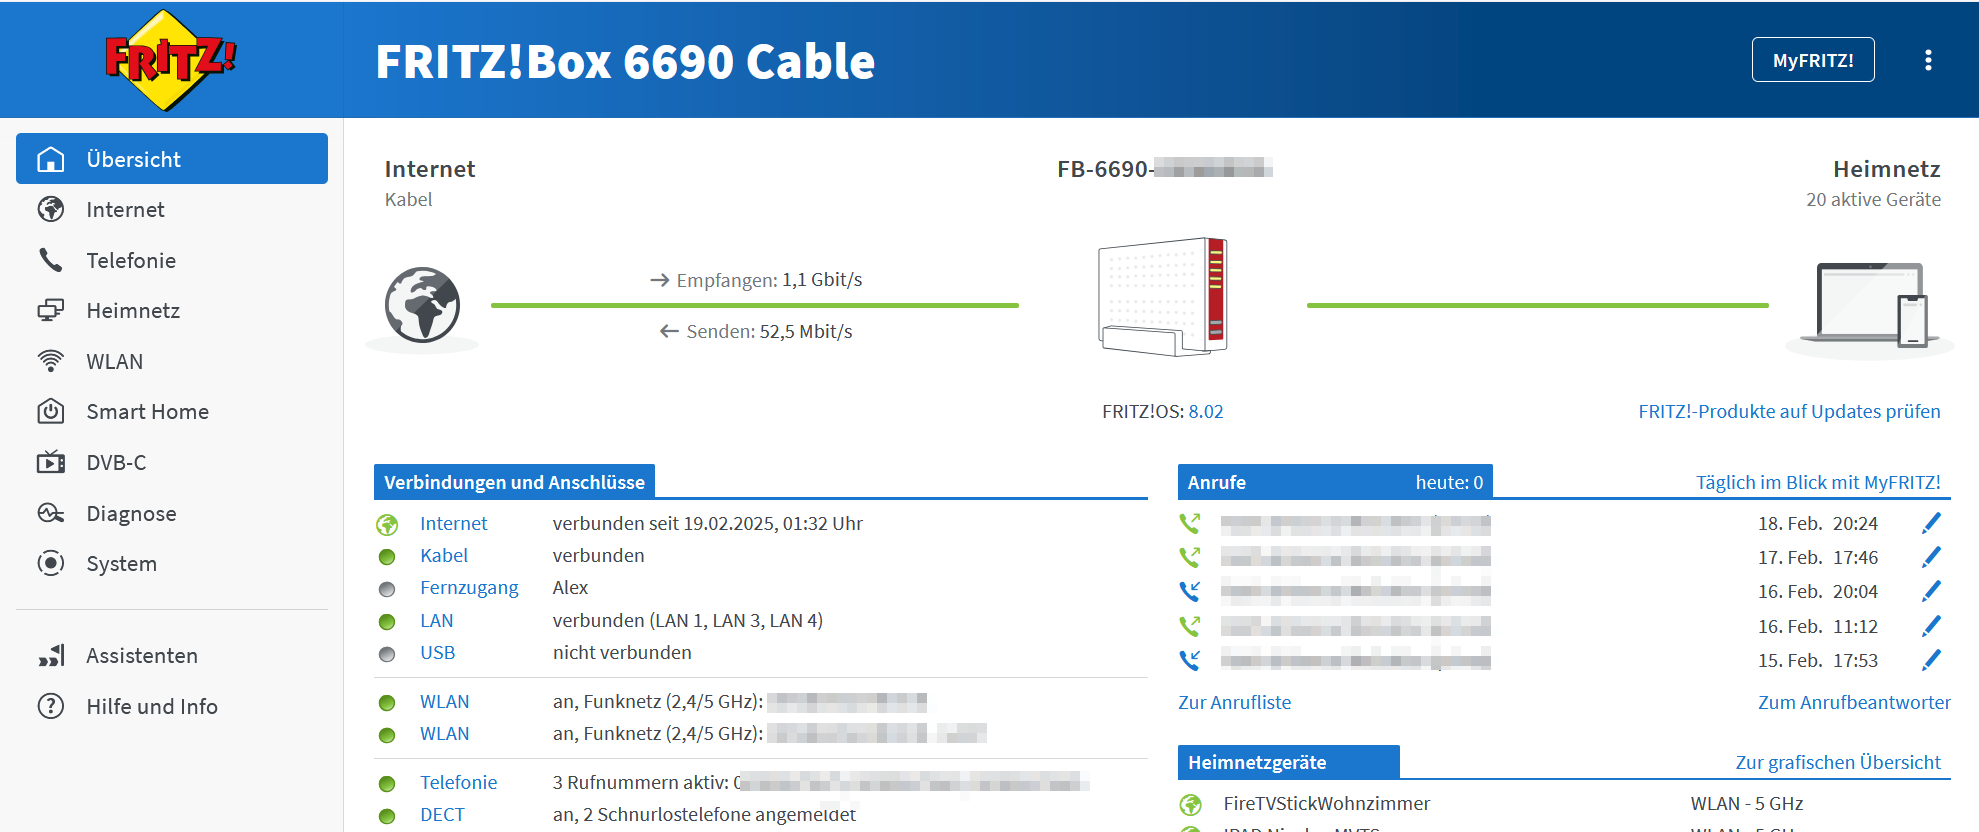Select the Übersicht menu item
The image size is (1979, 832).
pos(172,159)
